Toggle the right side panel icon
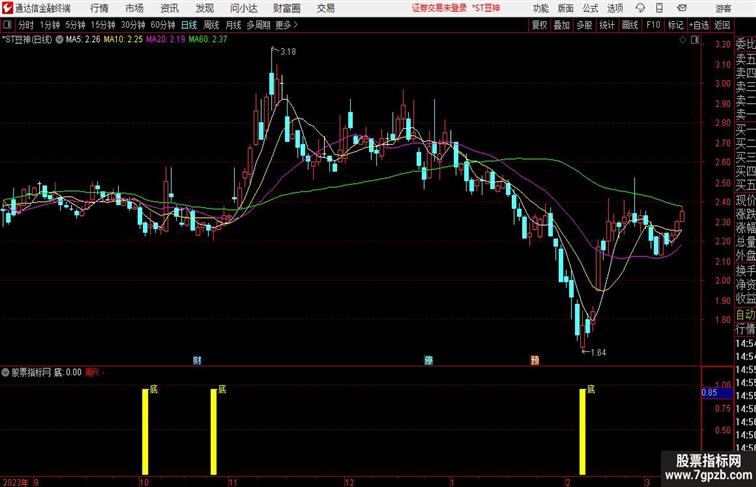The width and height of the screenshot is (756, 487). 695,40
